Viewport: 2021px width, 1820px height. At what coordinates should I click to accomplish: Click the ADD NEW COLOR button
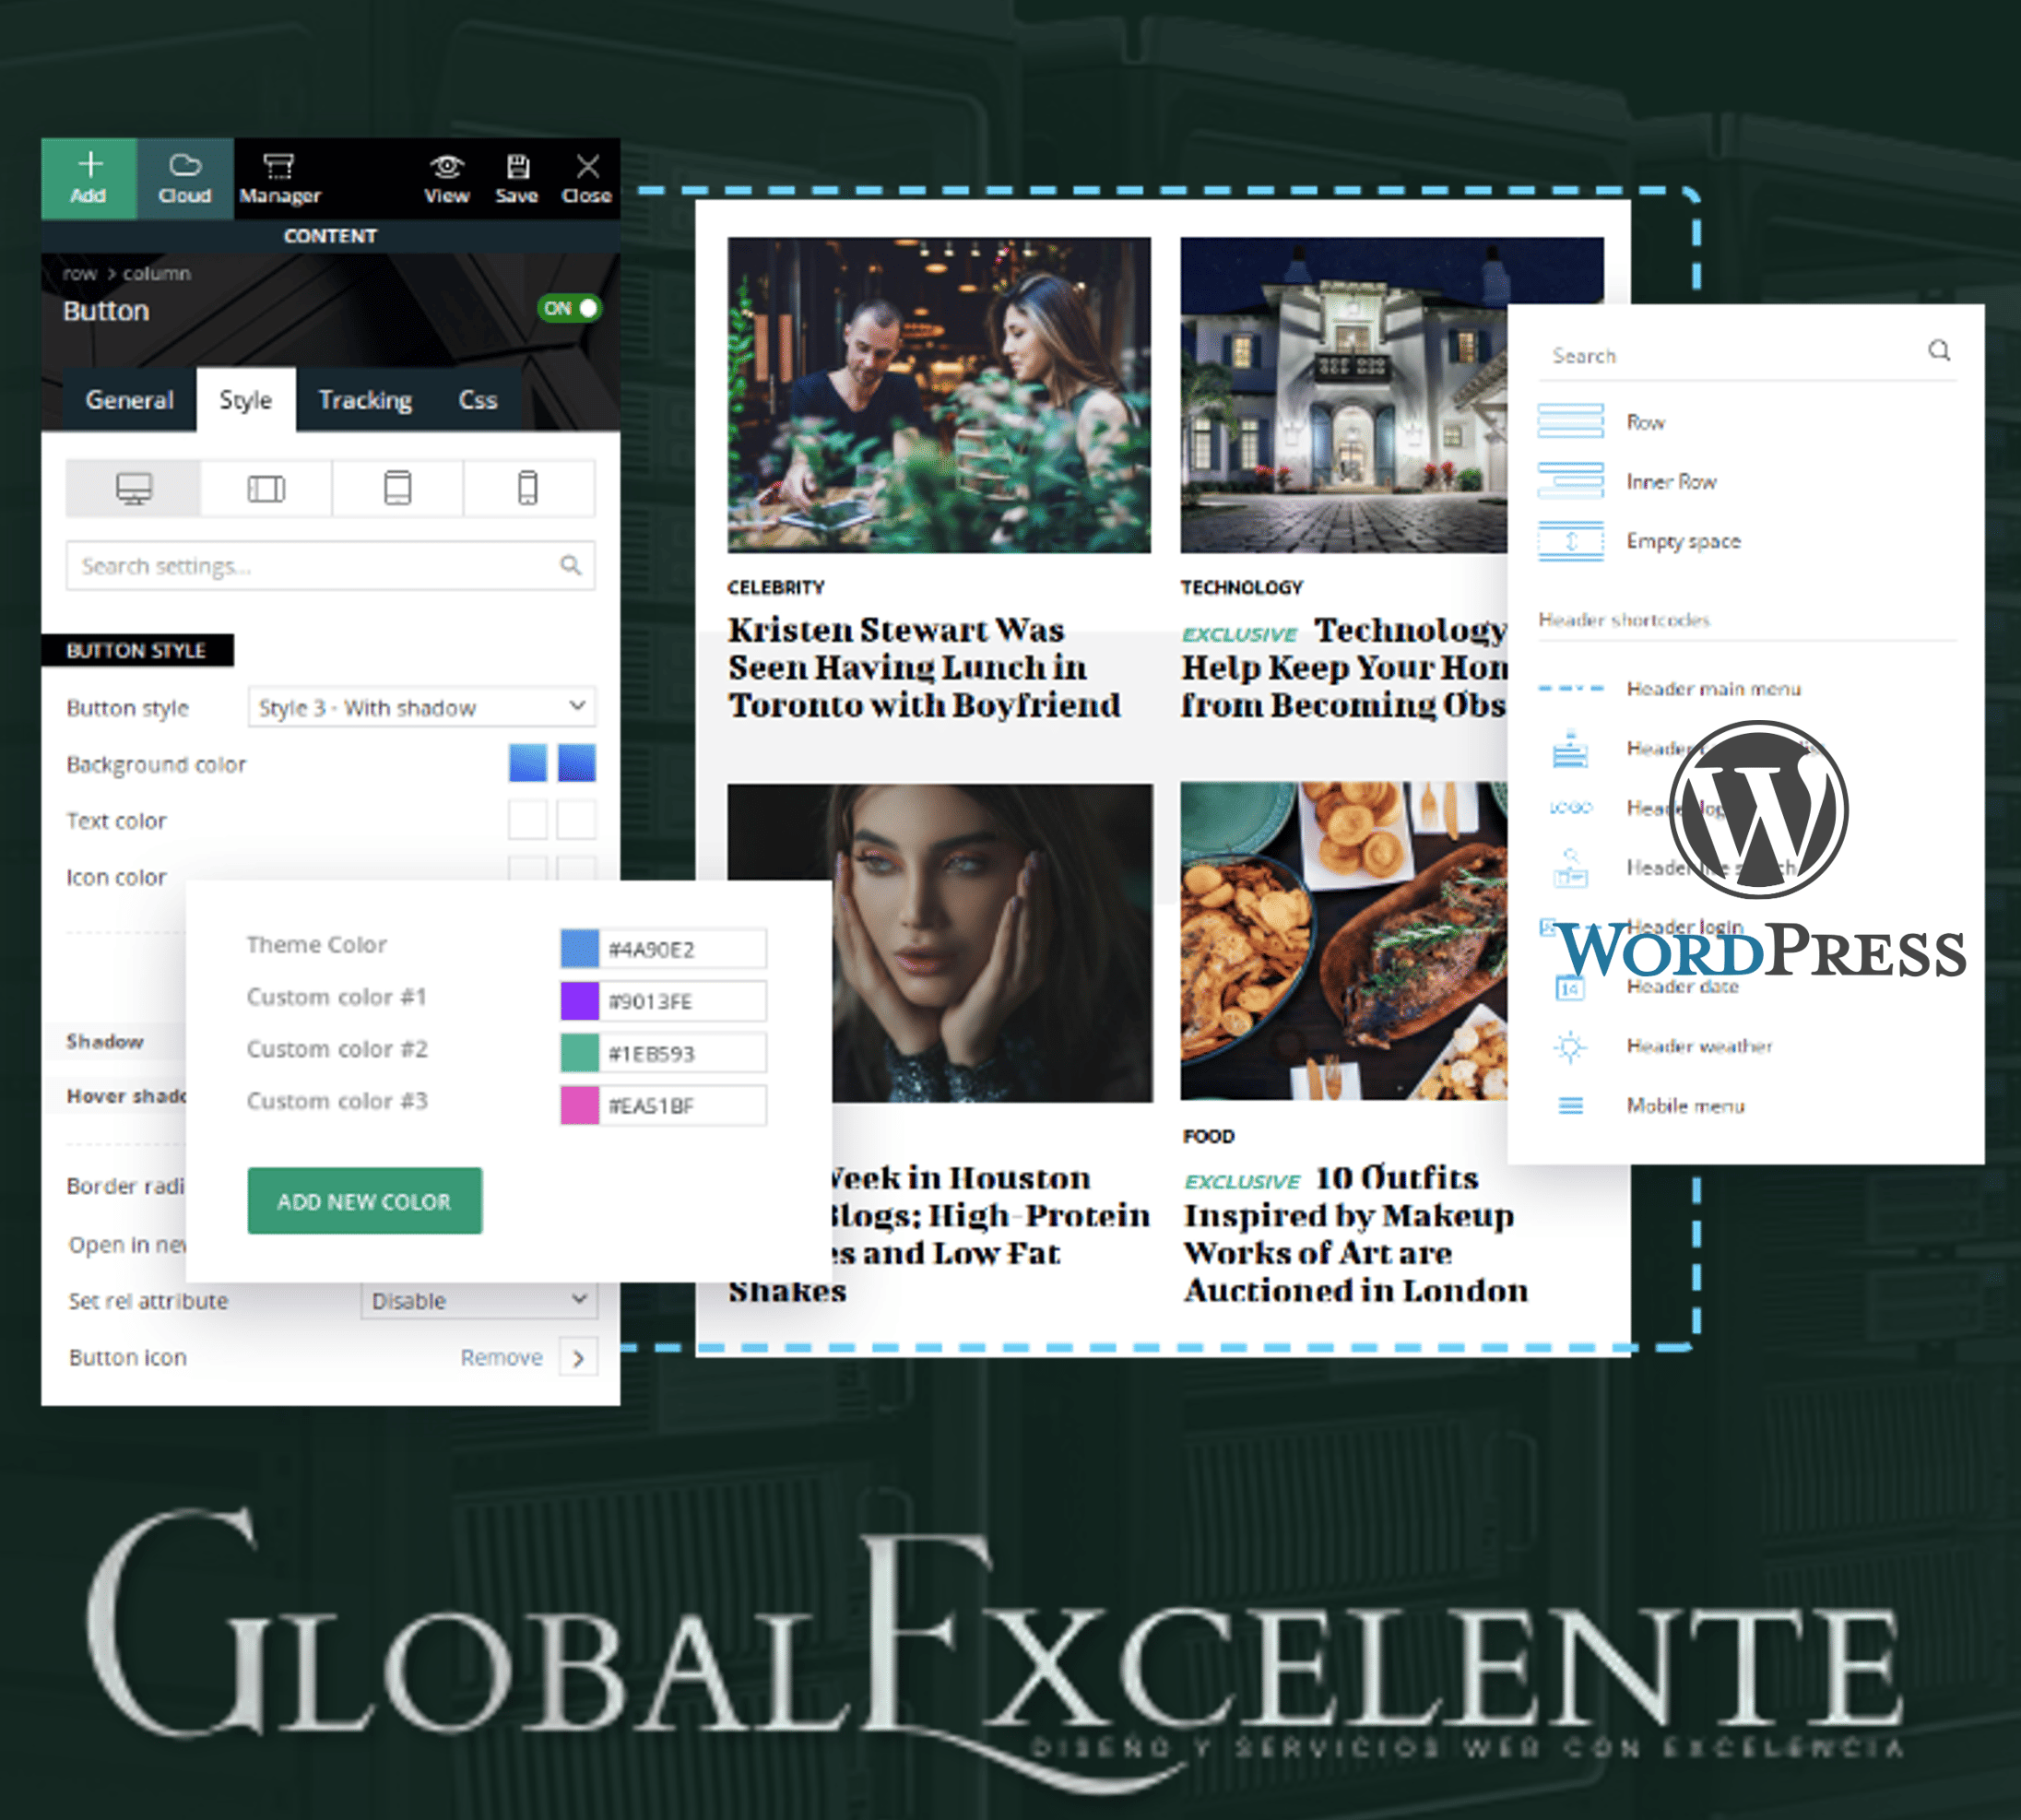coord(365,1201)
